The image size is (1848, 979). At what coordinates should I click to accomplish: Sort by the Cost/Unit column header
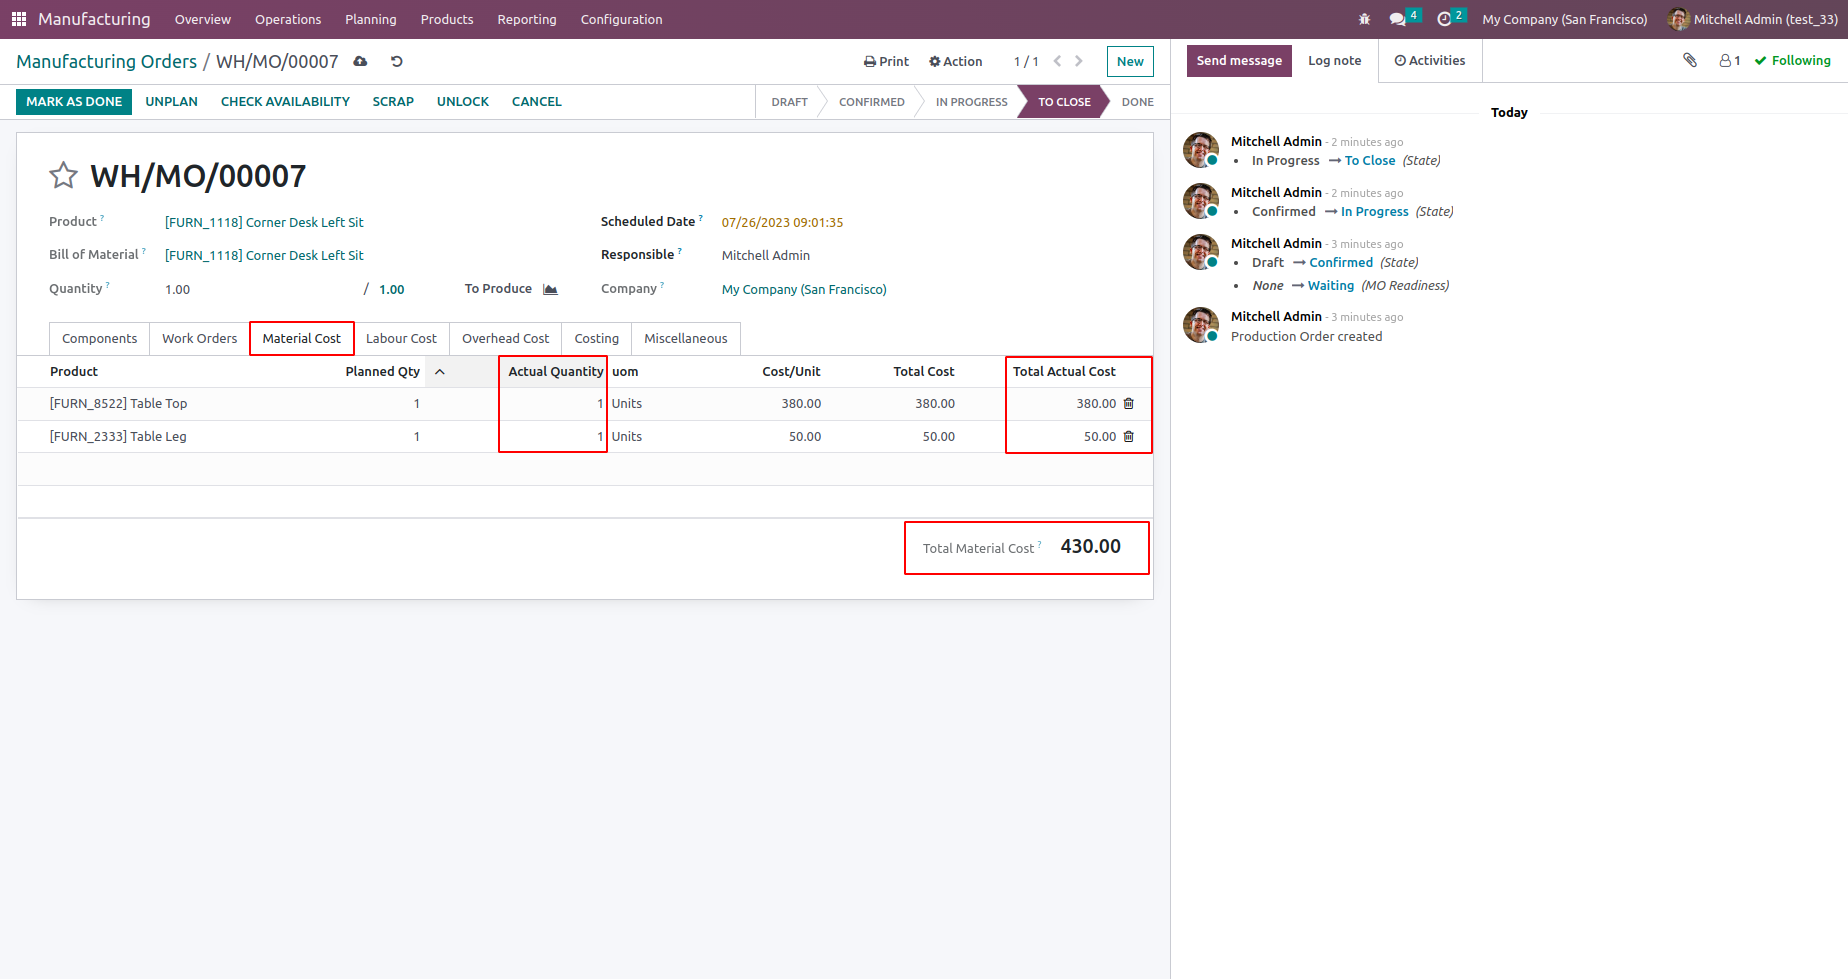791,372
